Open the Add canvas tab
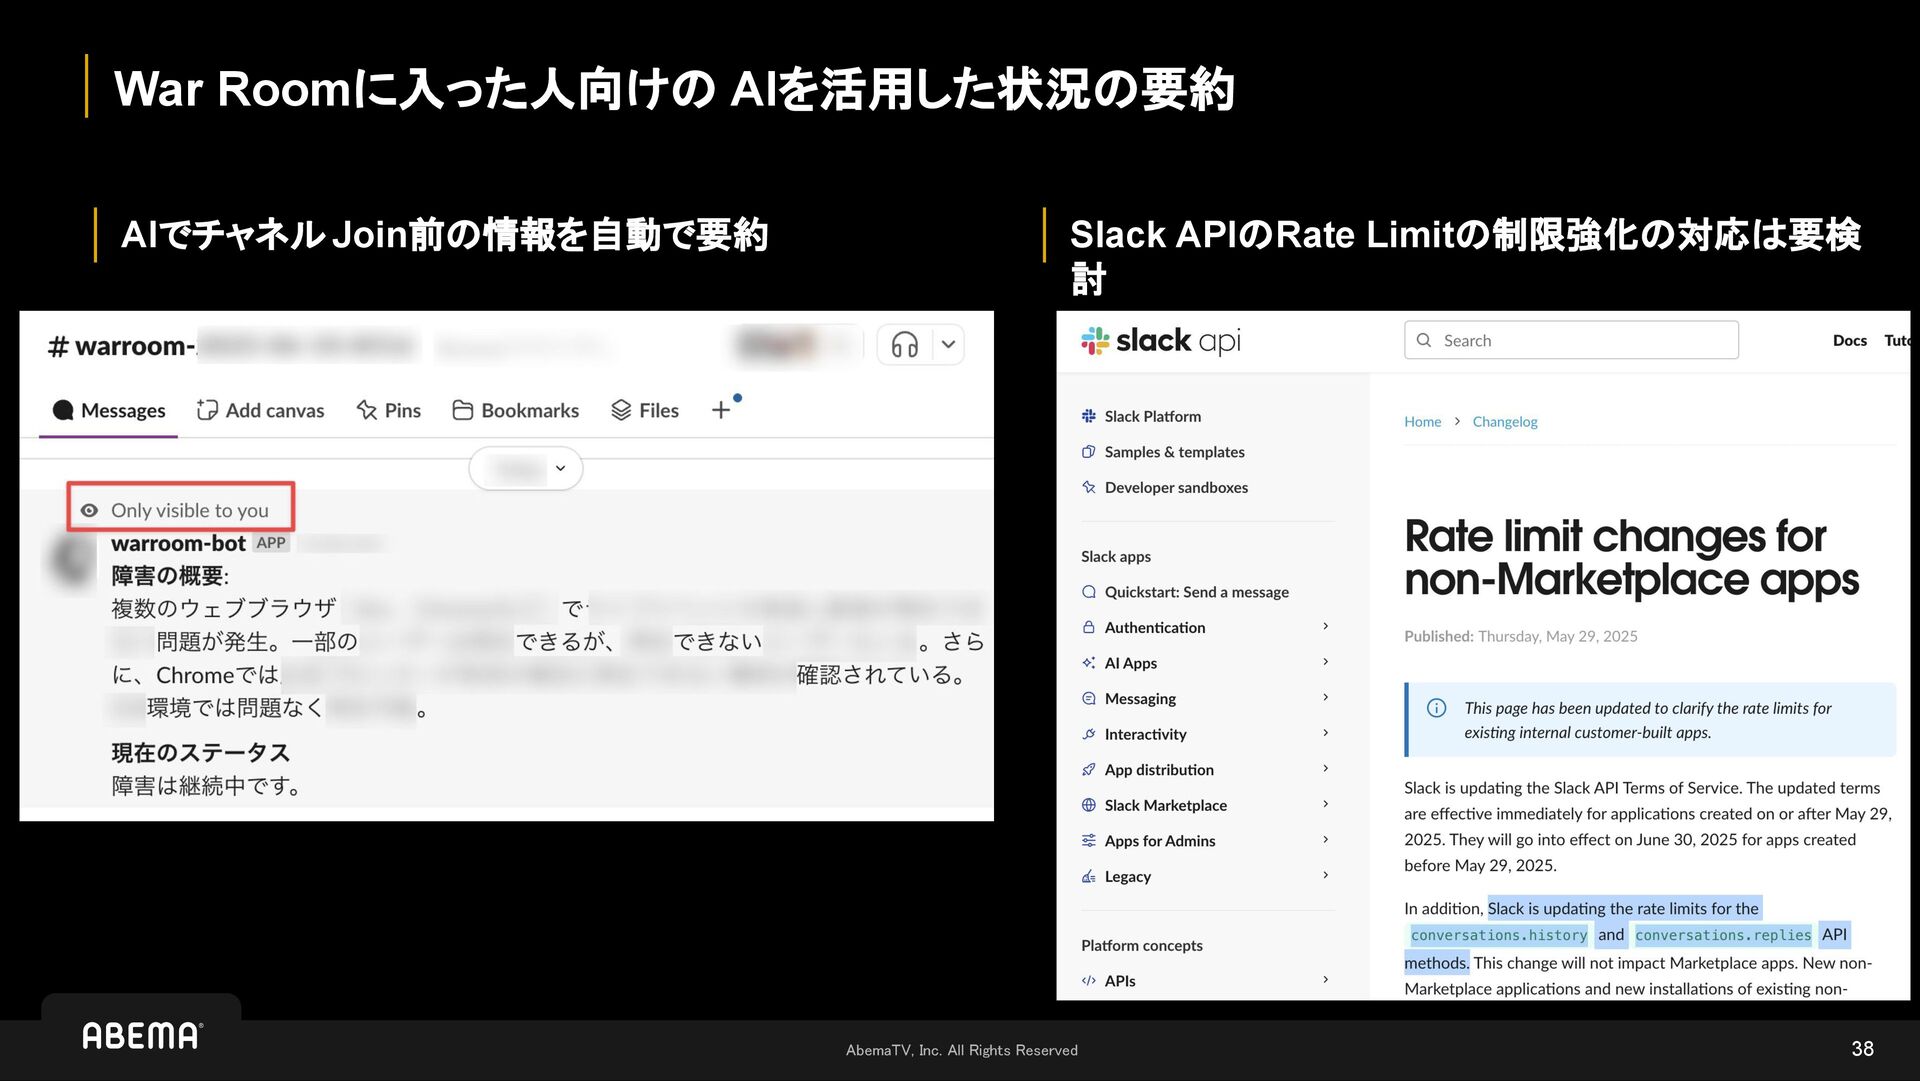 point(261,410)
